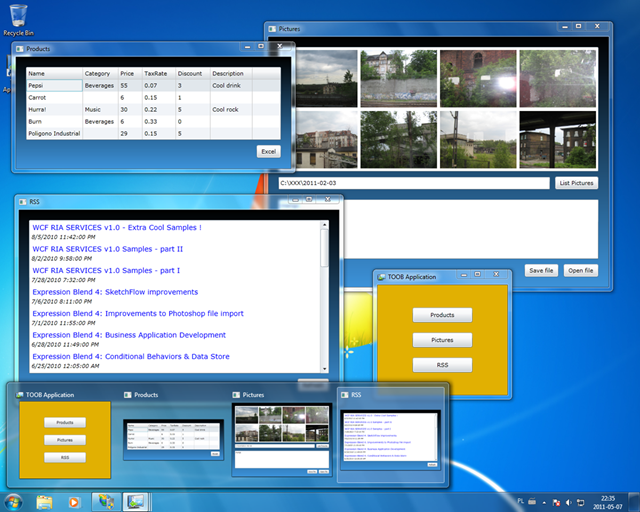
Task: Click RSS list scrollbar up arrow
Action: coord(324,225)
